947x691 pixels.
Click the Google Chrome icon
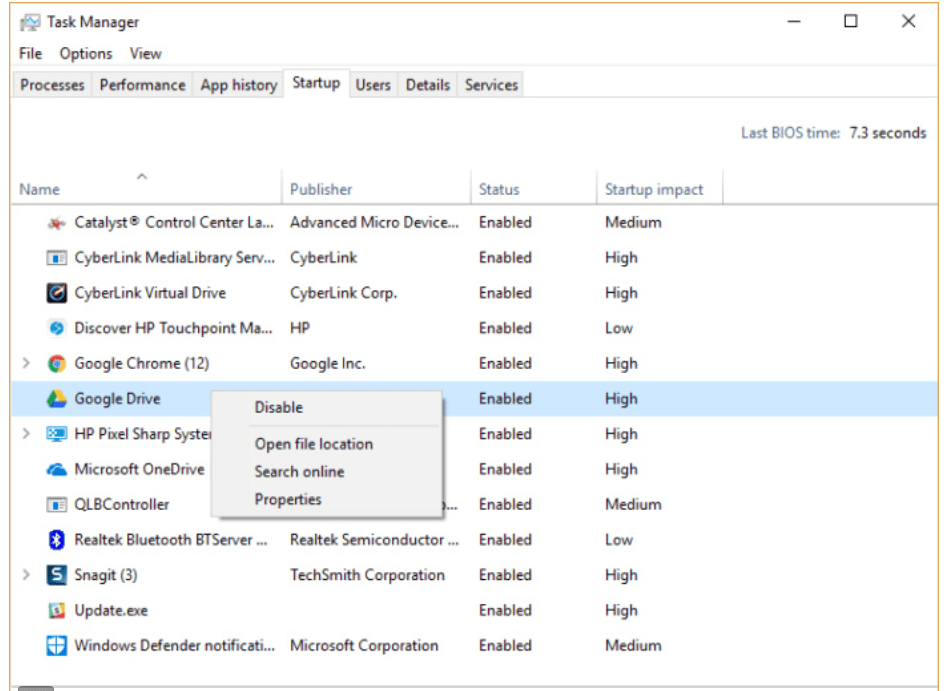pos(56,363)
